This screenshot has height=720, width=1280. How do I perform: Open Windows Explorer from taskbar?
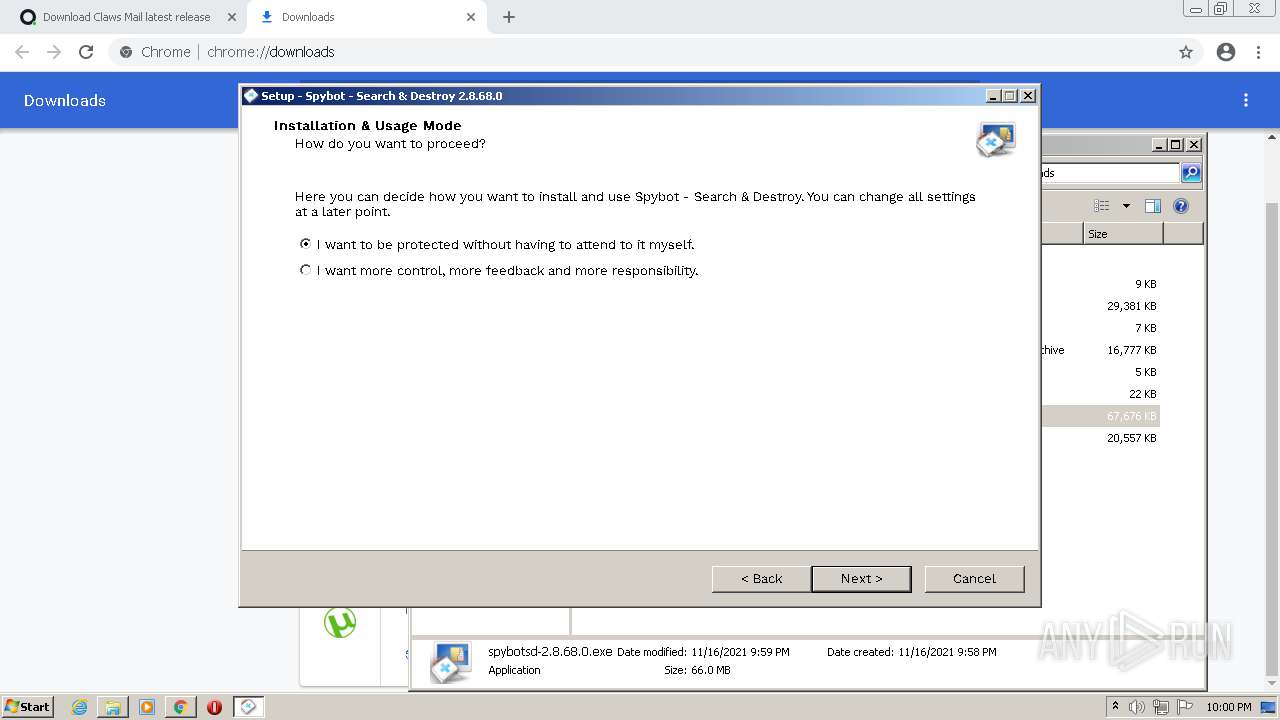pyautogui.click(x=113, y=707)
